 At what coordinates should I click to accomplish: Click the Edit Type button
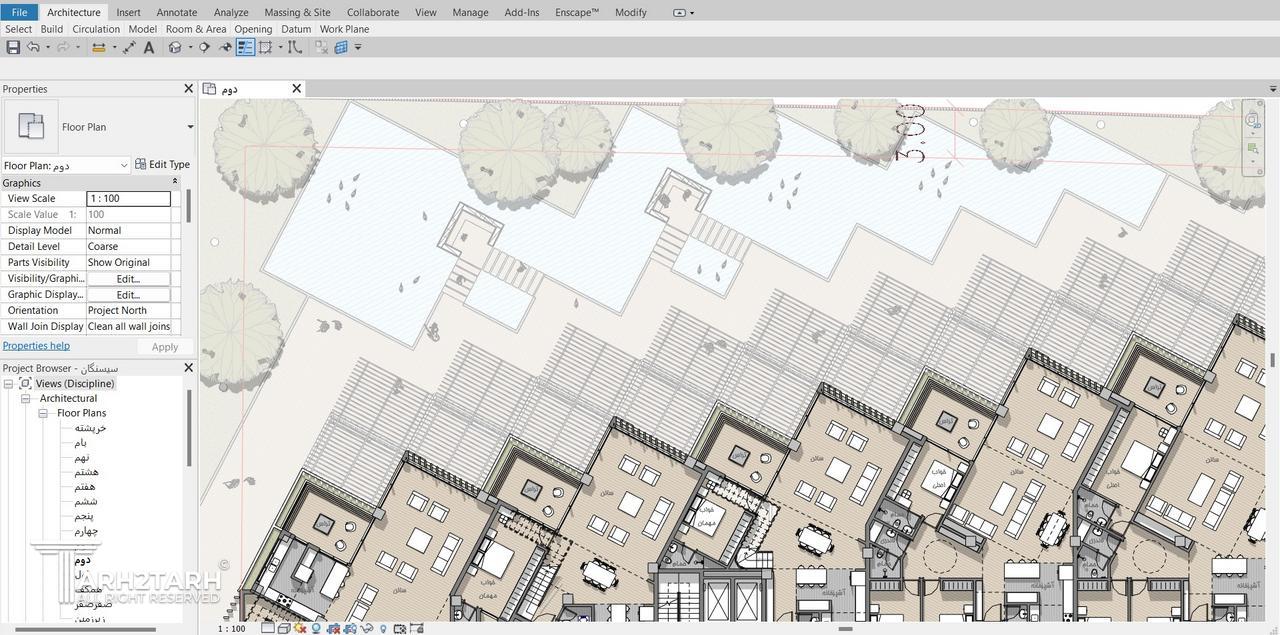pyautogui.click(x=162, y=165)
